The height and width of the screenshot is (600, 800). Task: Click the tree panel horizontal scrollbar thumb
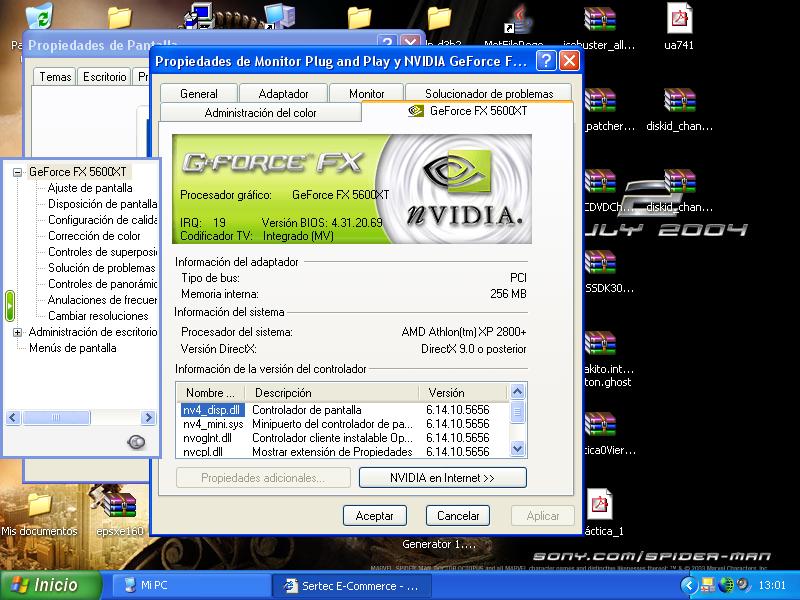56,418
